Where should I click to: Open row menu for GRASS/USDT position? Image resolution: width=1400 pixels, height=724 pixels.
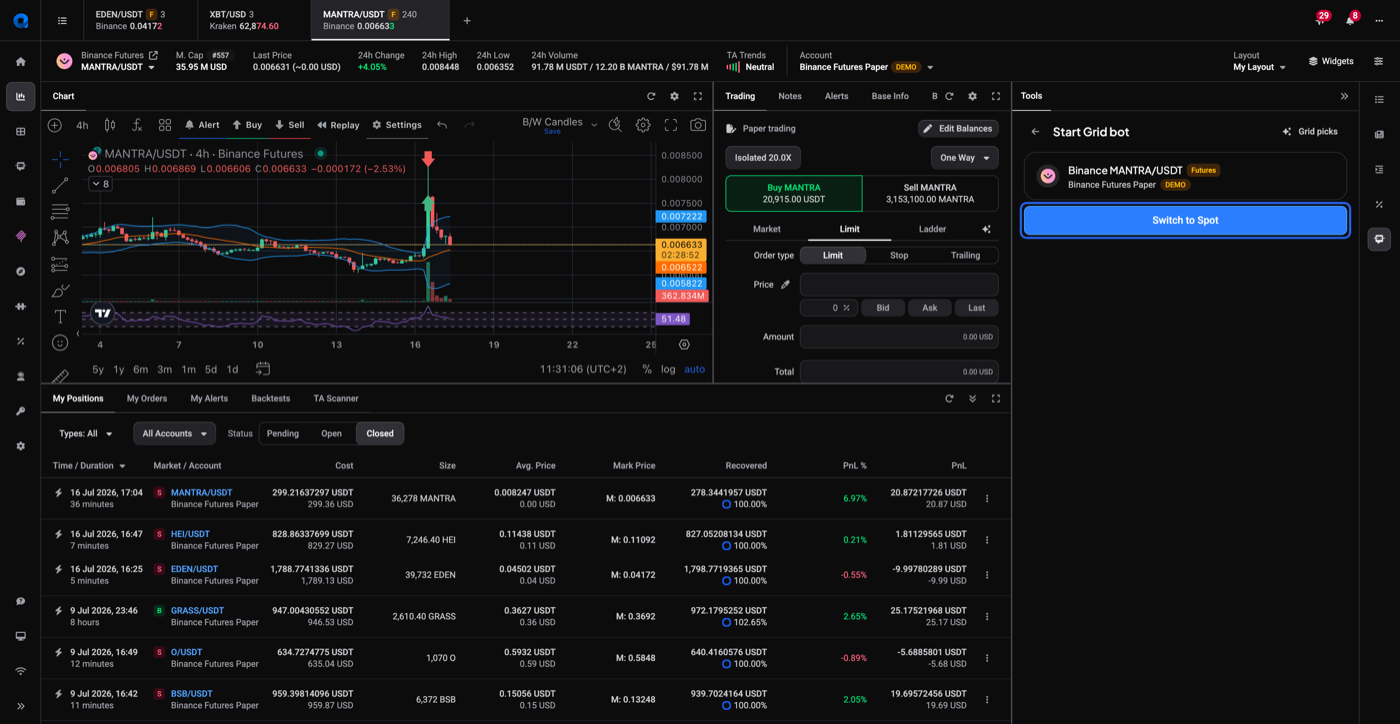pyautogui.click(x=987, y=617)
